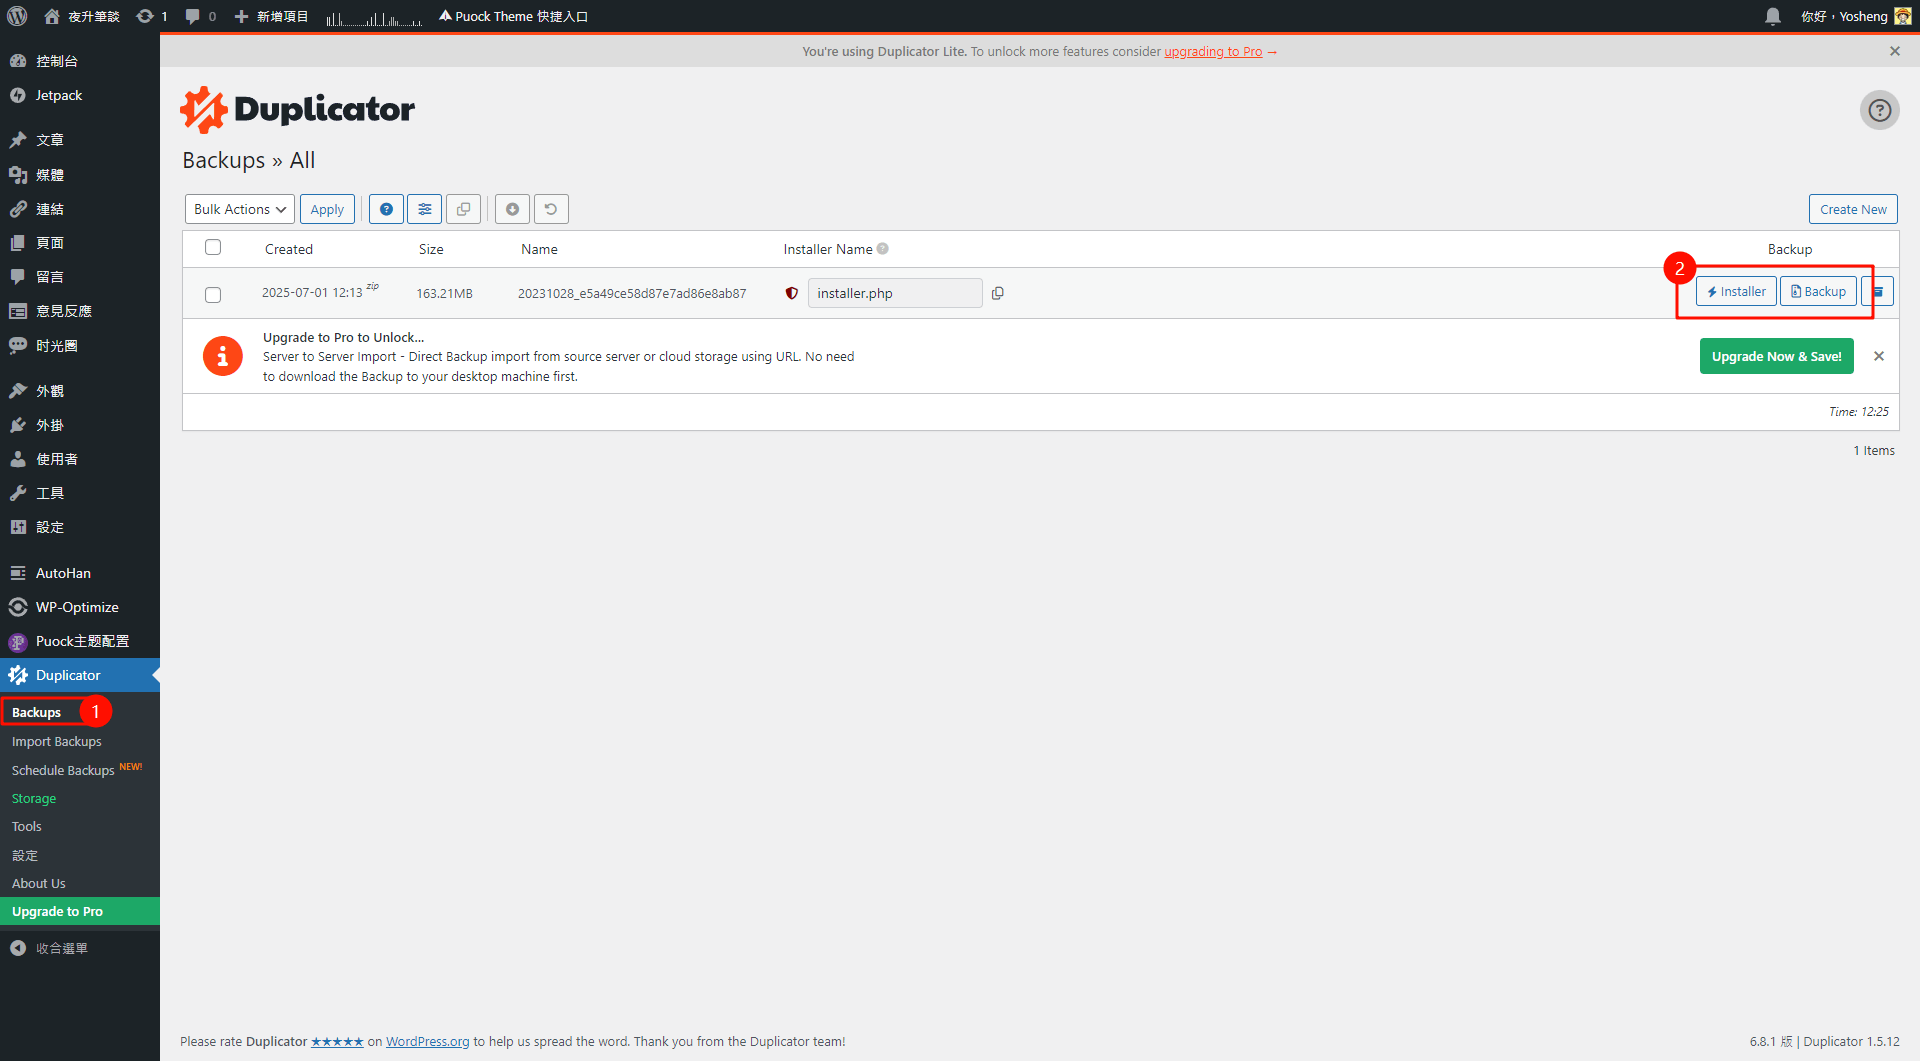The width and height of the screenshot is (1920, 1061).
Task: Open 新增項目 in the admin bar
Action: coord(271,16)
